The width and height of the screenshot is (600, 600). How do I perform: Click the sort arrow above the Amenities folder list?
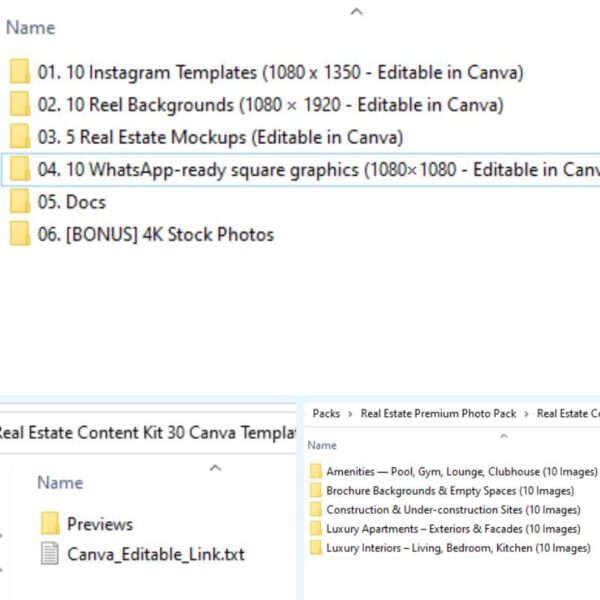pyautogui.click(x=503, y=436)
